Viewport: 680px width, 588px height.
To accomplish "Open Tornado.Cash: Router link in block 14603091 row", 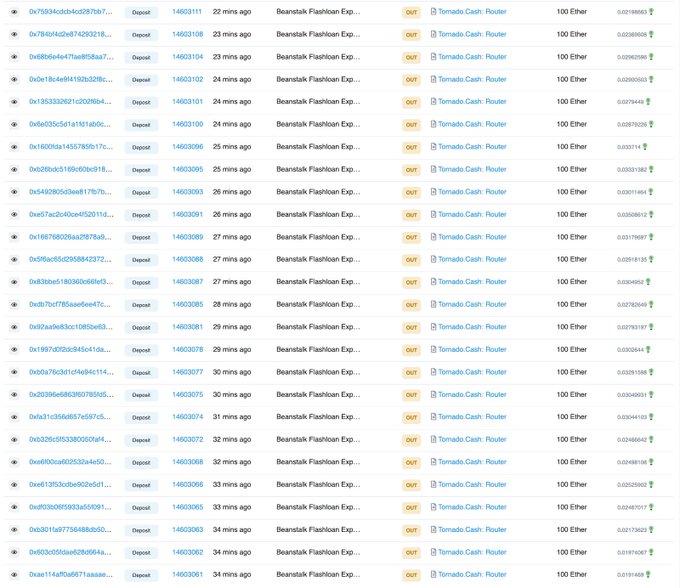I will [472, 214].
